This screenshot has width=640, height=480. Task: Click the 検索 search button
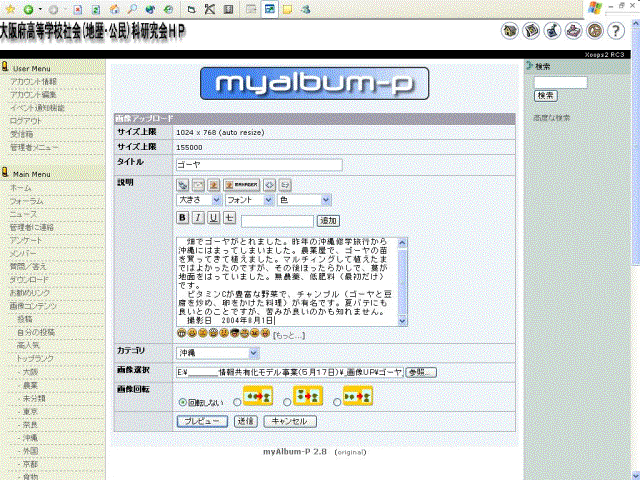coord(546,96)
